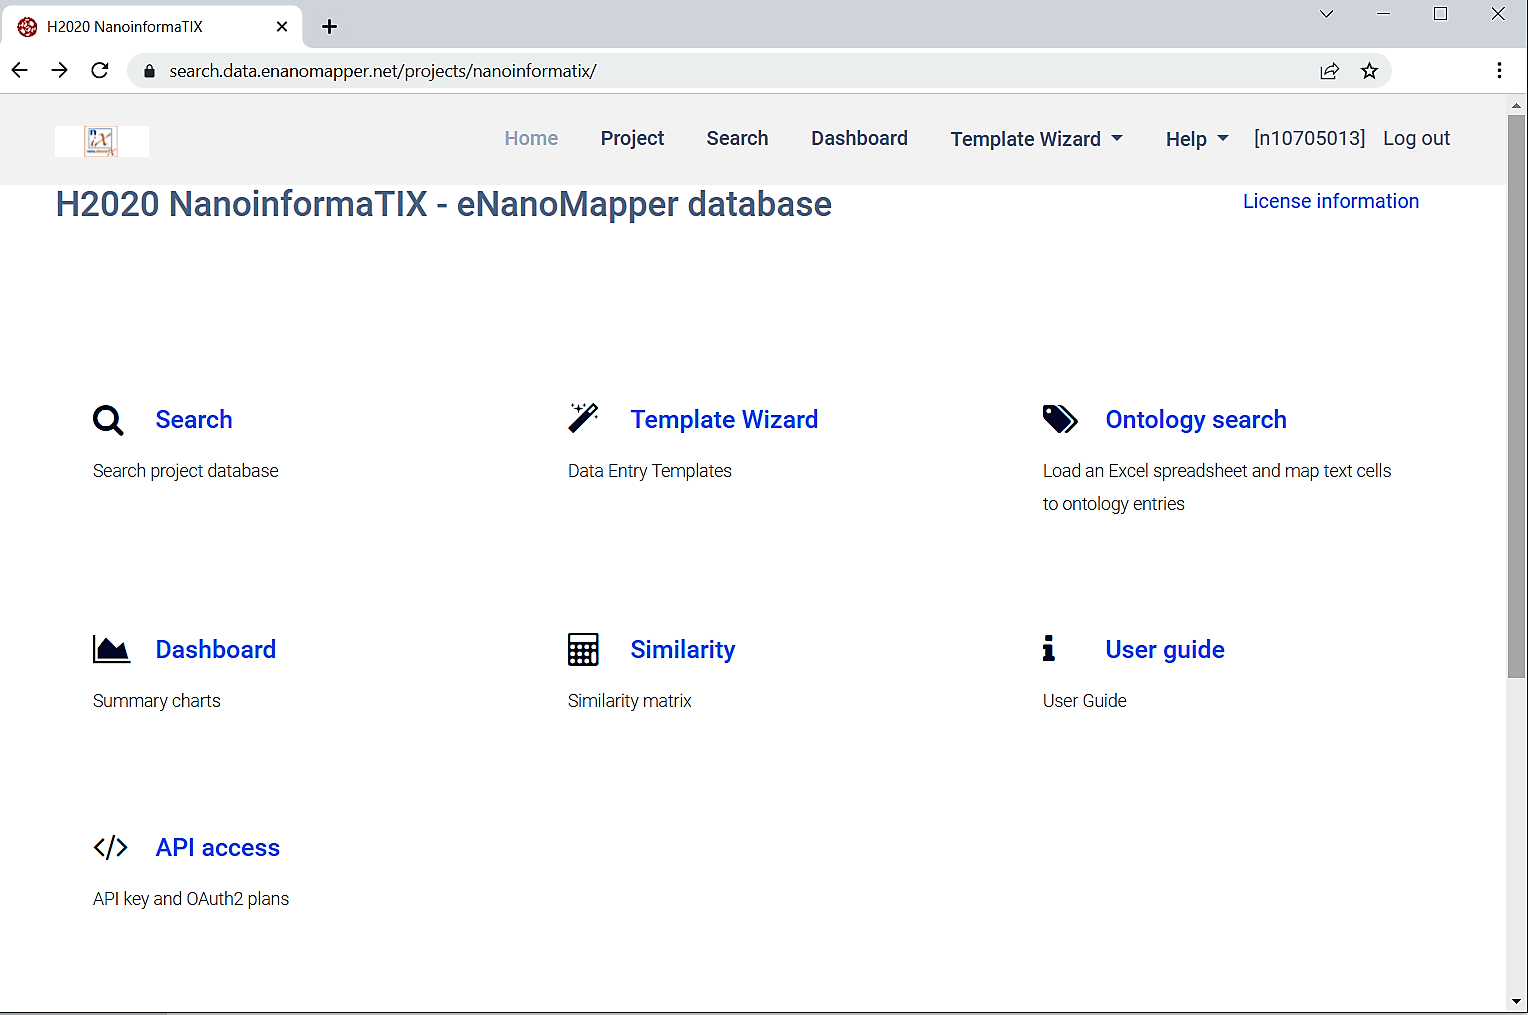This screenshot has height=1015, width=1528.
Task: Reload the page using the refresh button
Action: (100, 70)
